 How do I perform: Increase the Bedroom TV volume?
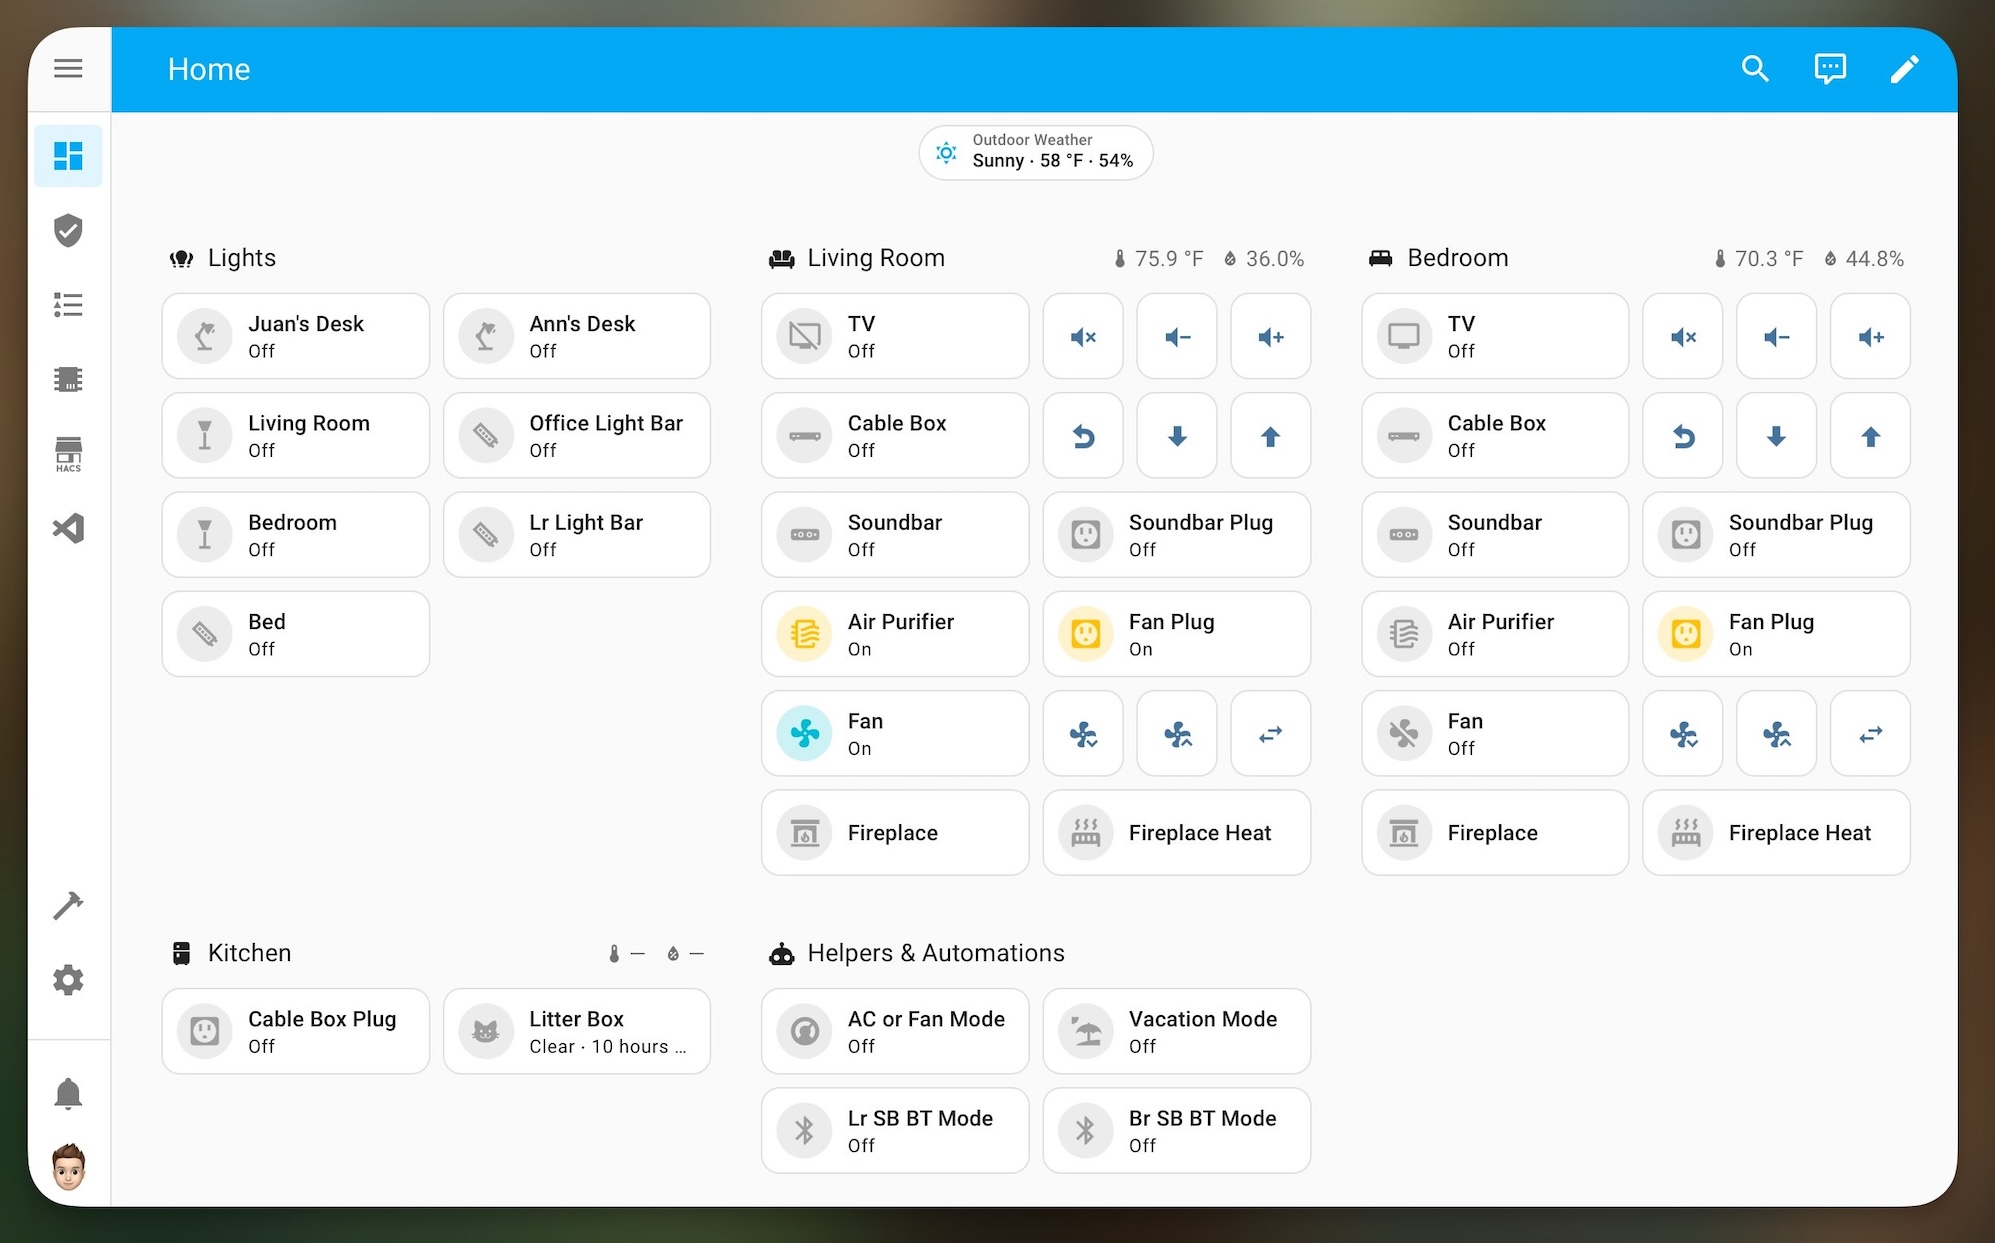coord(1869,337)
